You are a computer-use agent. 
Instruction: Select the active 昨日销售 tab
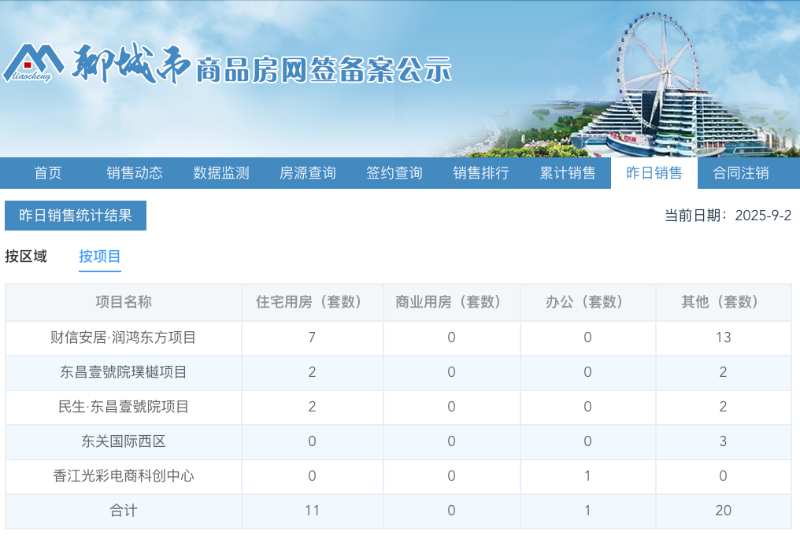pos(654,173)
